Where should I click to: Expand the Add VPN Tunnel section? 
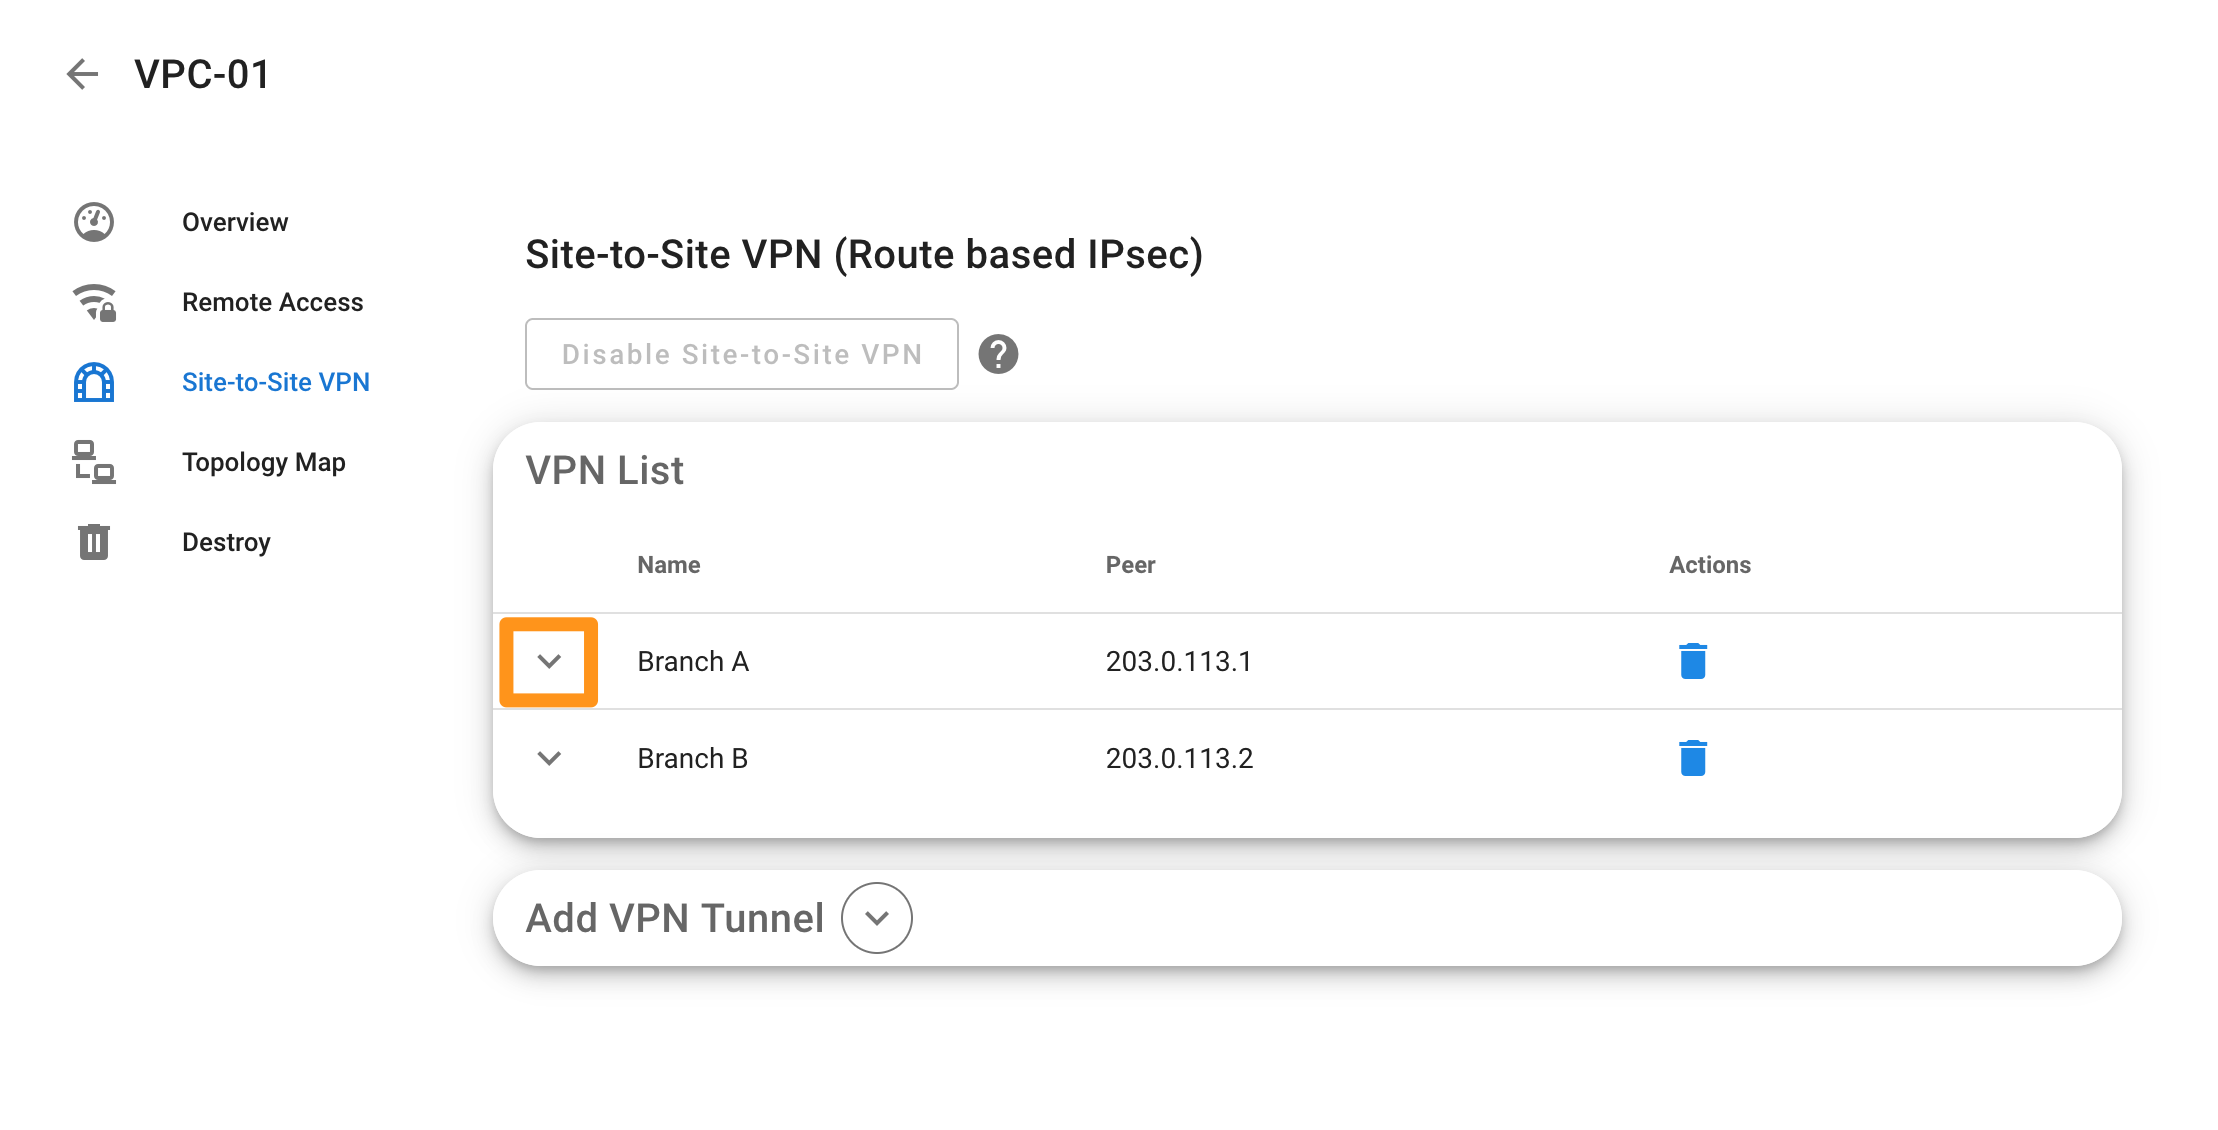tap(877, 918)
